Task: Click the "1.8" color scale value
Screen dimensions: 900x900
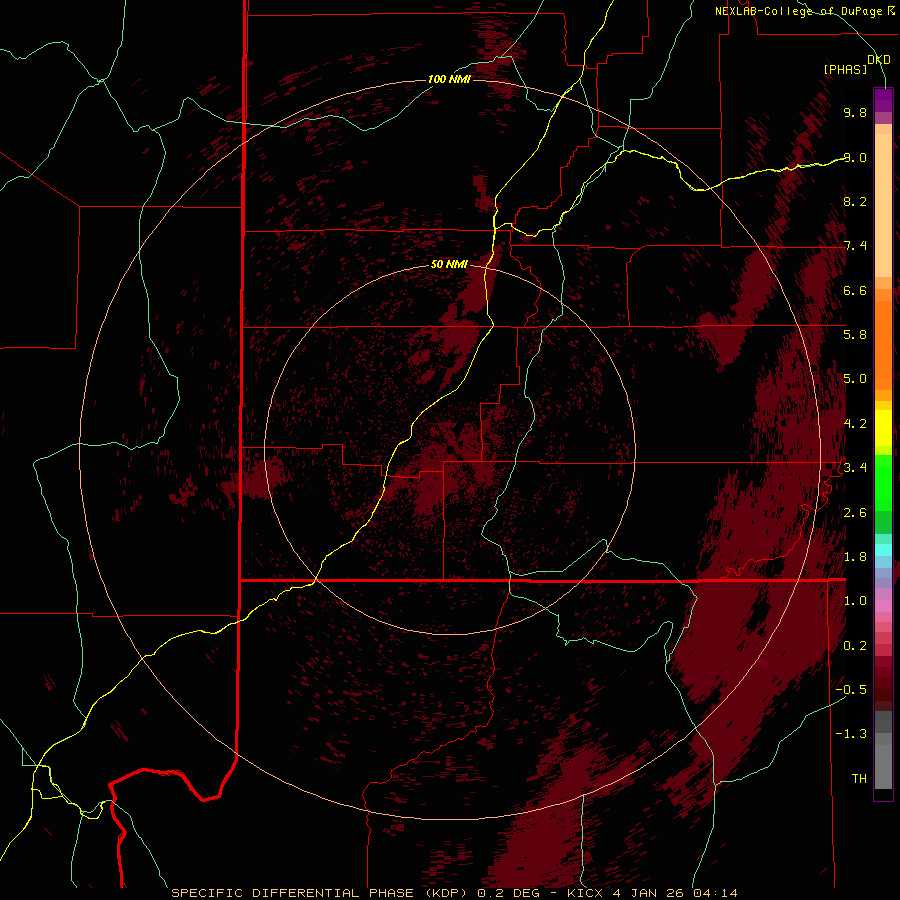Action: pos(855,557)
